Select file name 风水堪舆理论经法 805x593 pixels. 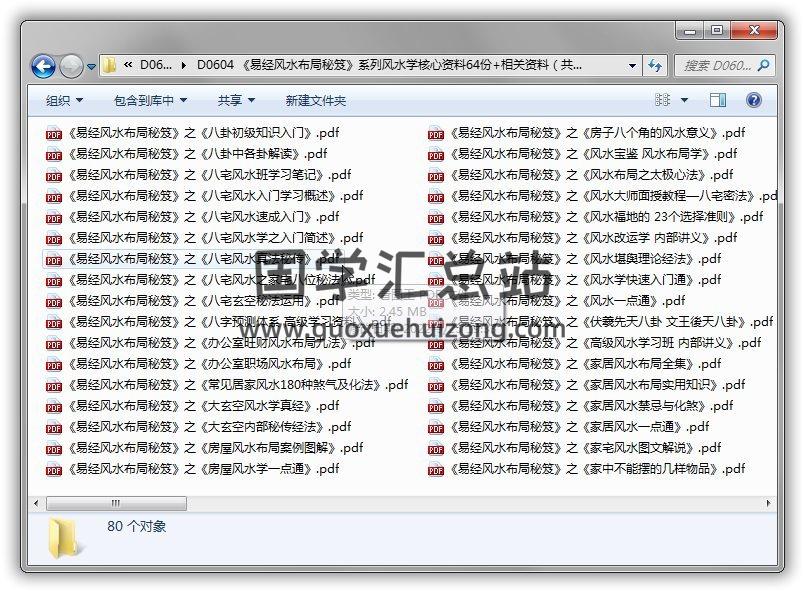[x=585, y=259]
